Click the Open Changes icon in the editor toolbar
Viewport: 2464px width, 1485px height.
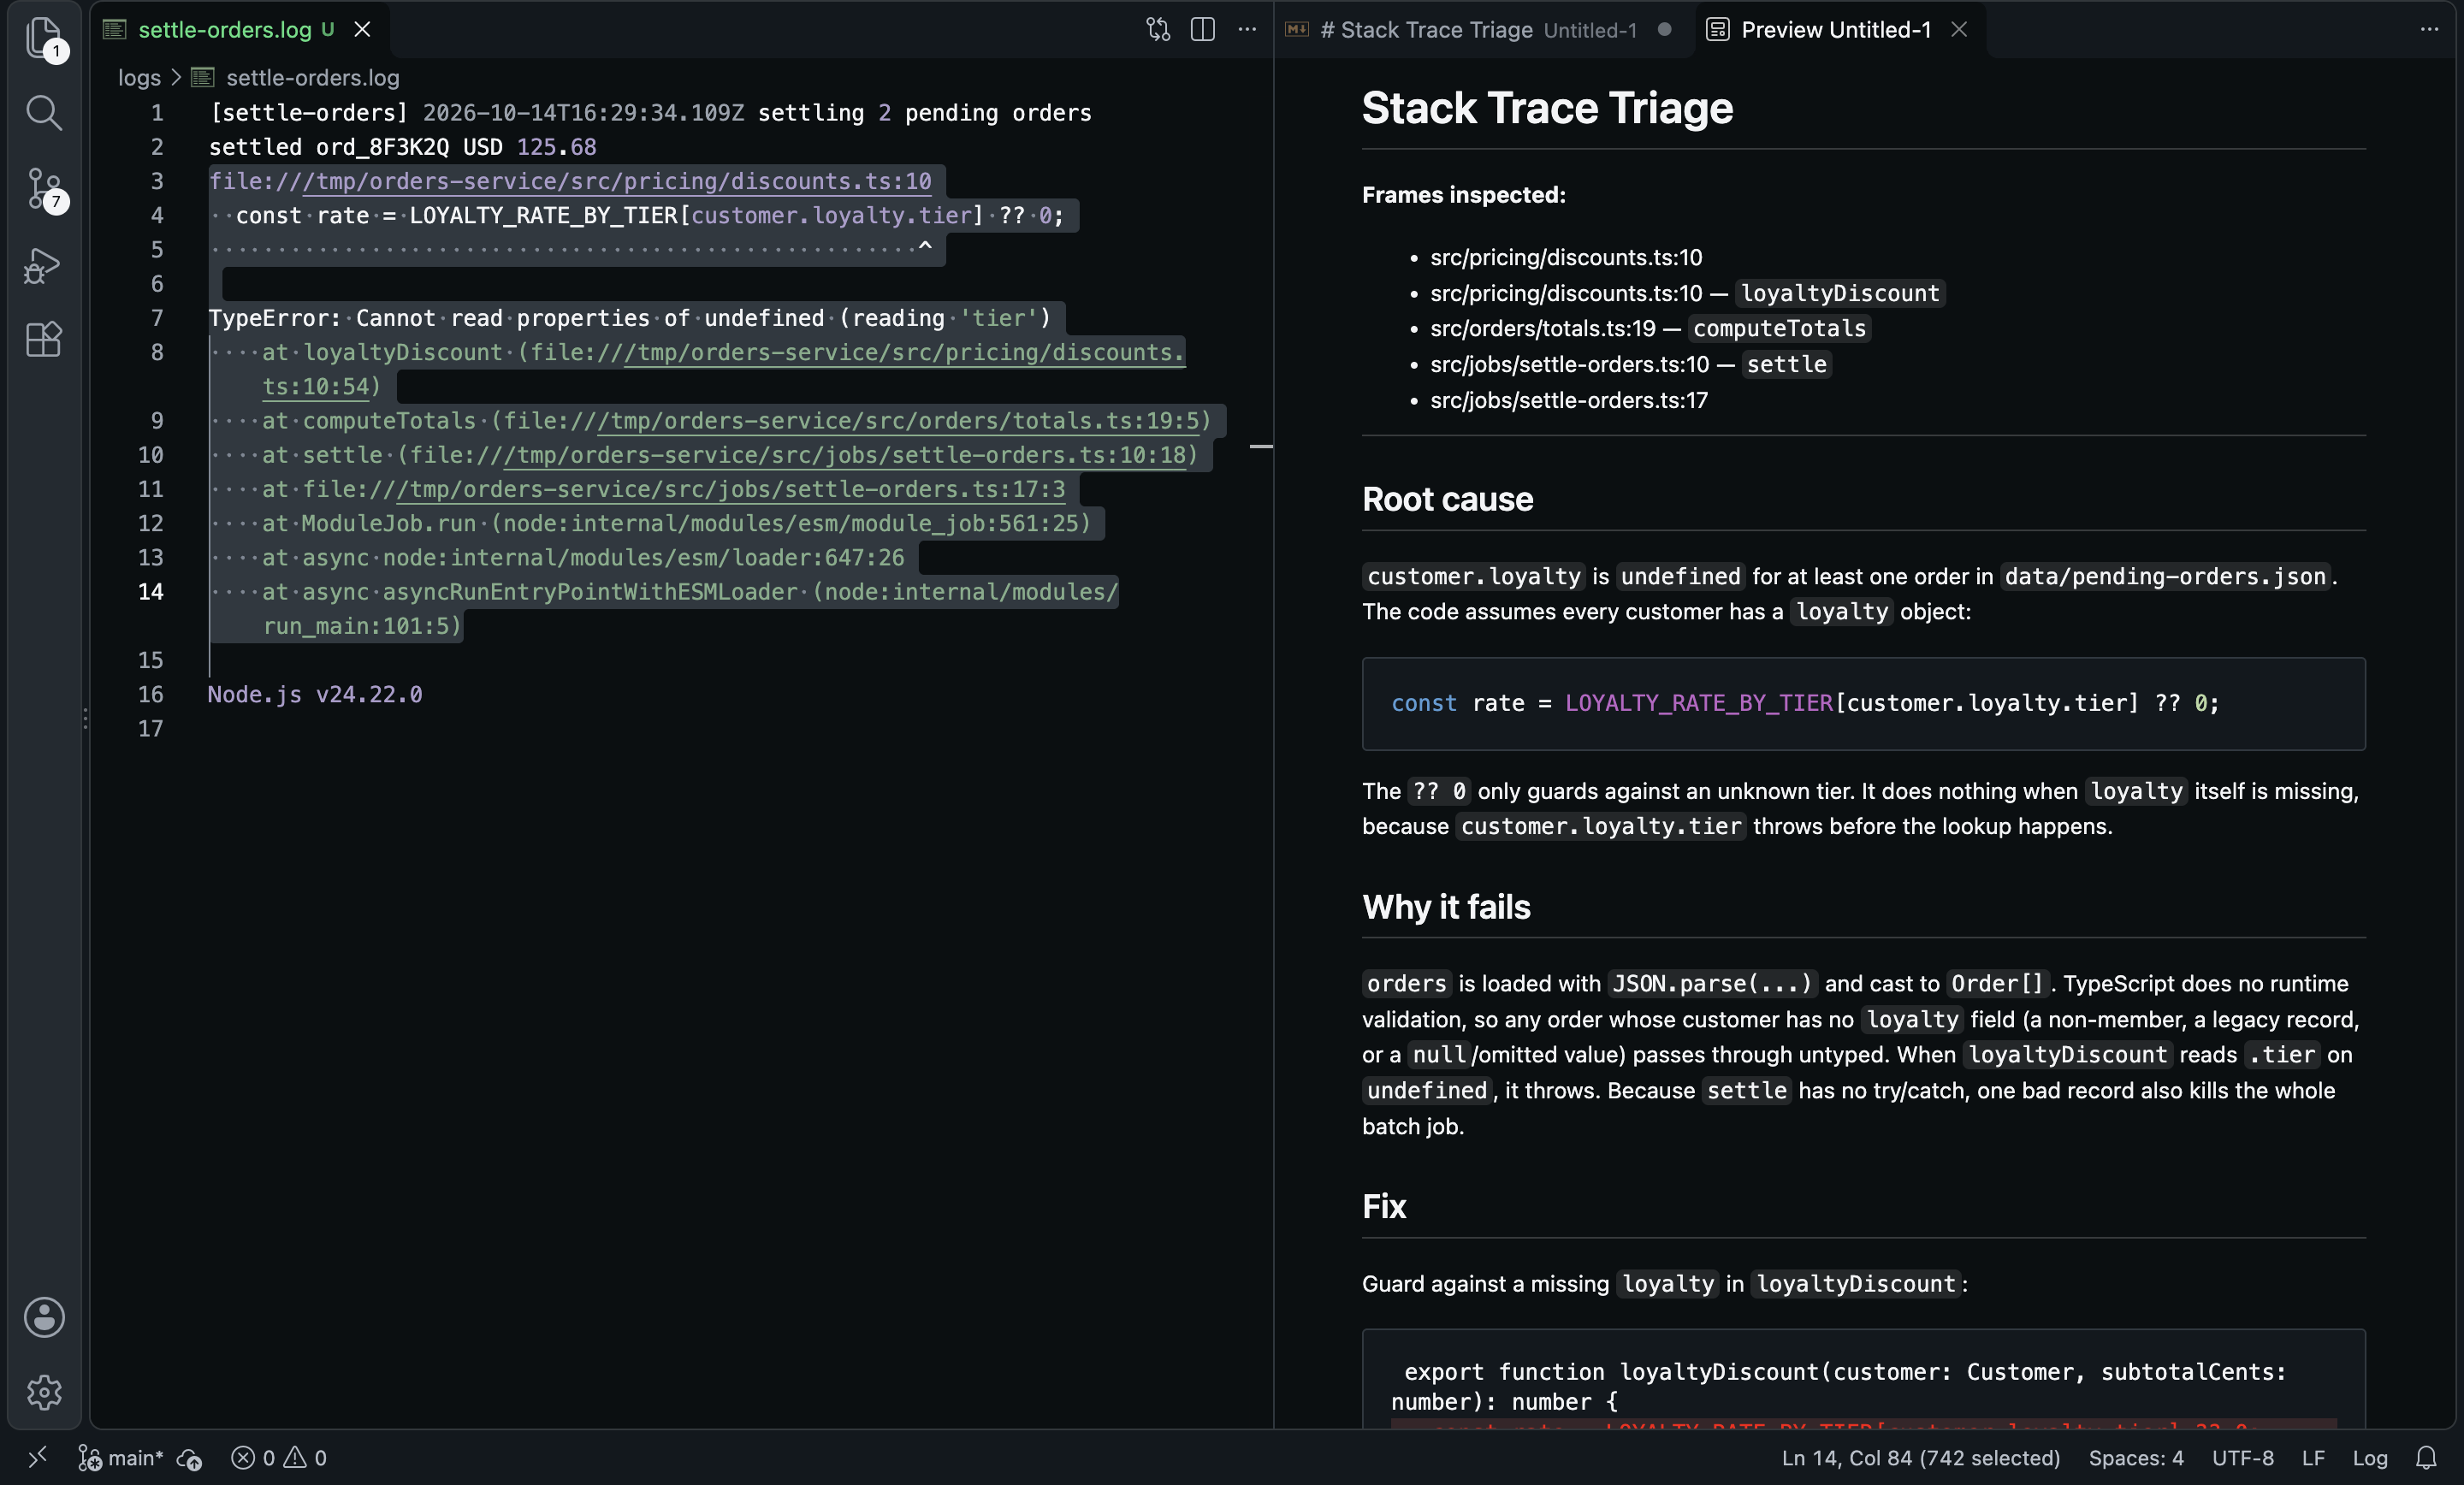(x=1158, y=30)
